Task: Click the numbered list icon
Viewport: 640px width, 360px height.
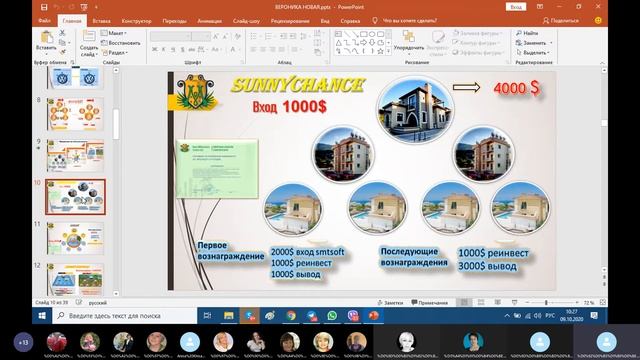Action: coord(268,37)
